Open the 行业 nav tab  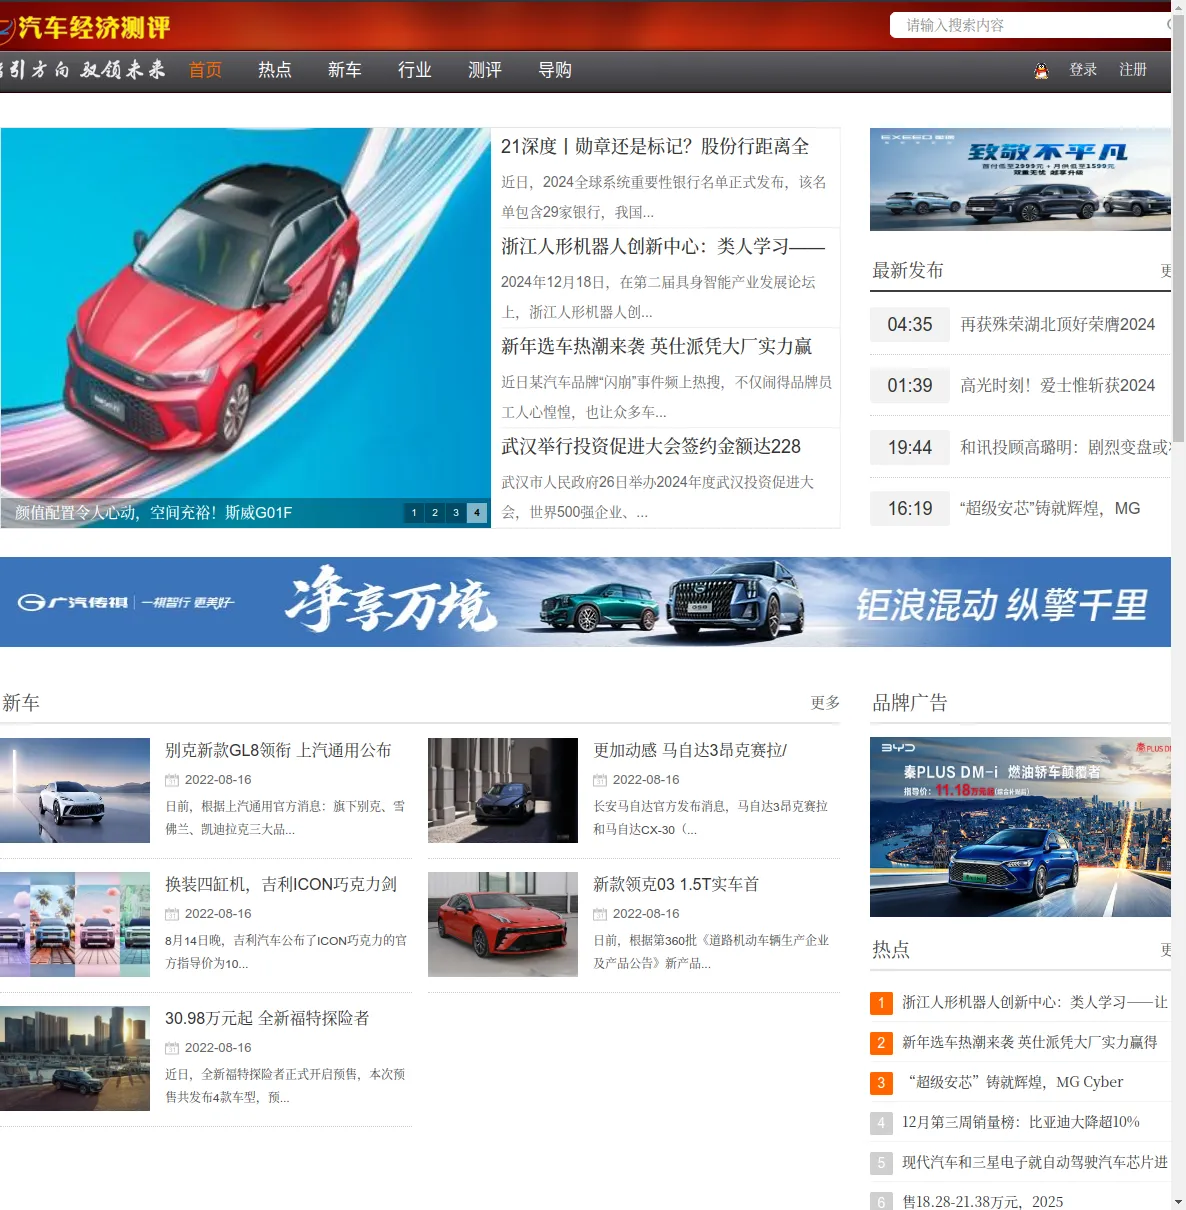[415, 70]
